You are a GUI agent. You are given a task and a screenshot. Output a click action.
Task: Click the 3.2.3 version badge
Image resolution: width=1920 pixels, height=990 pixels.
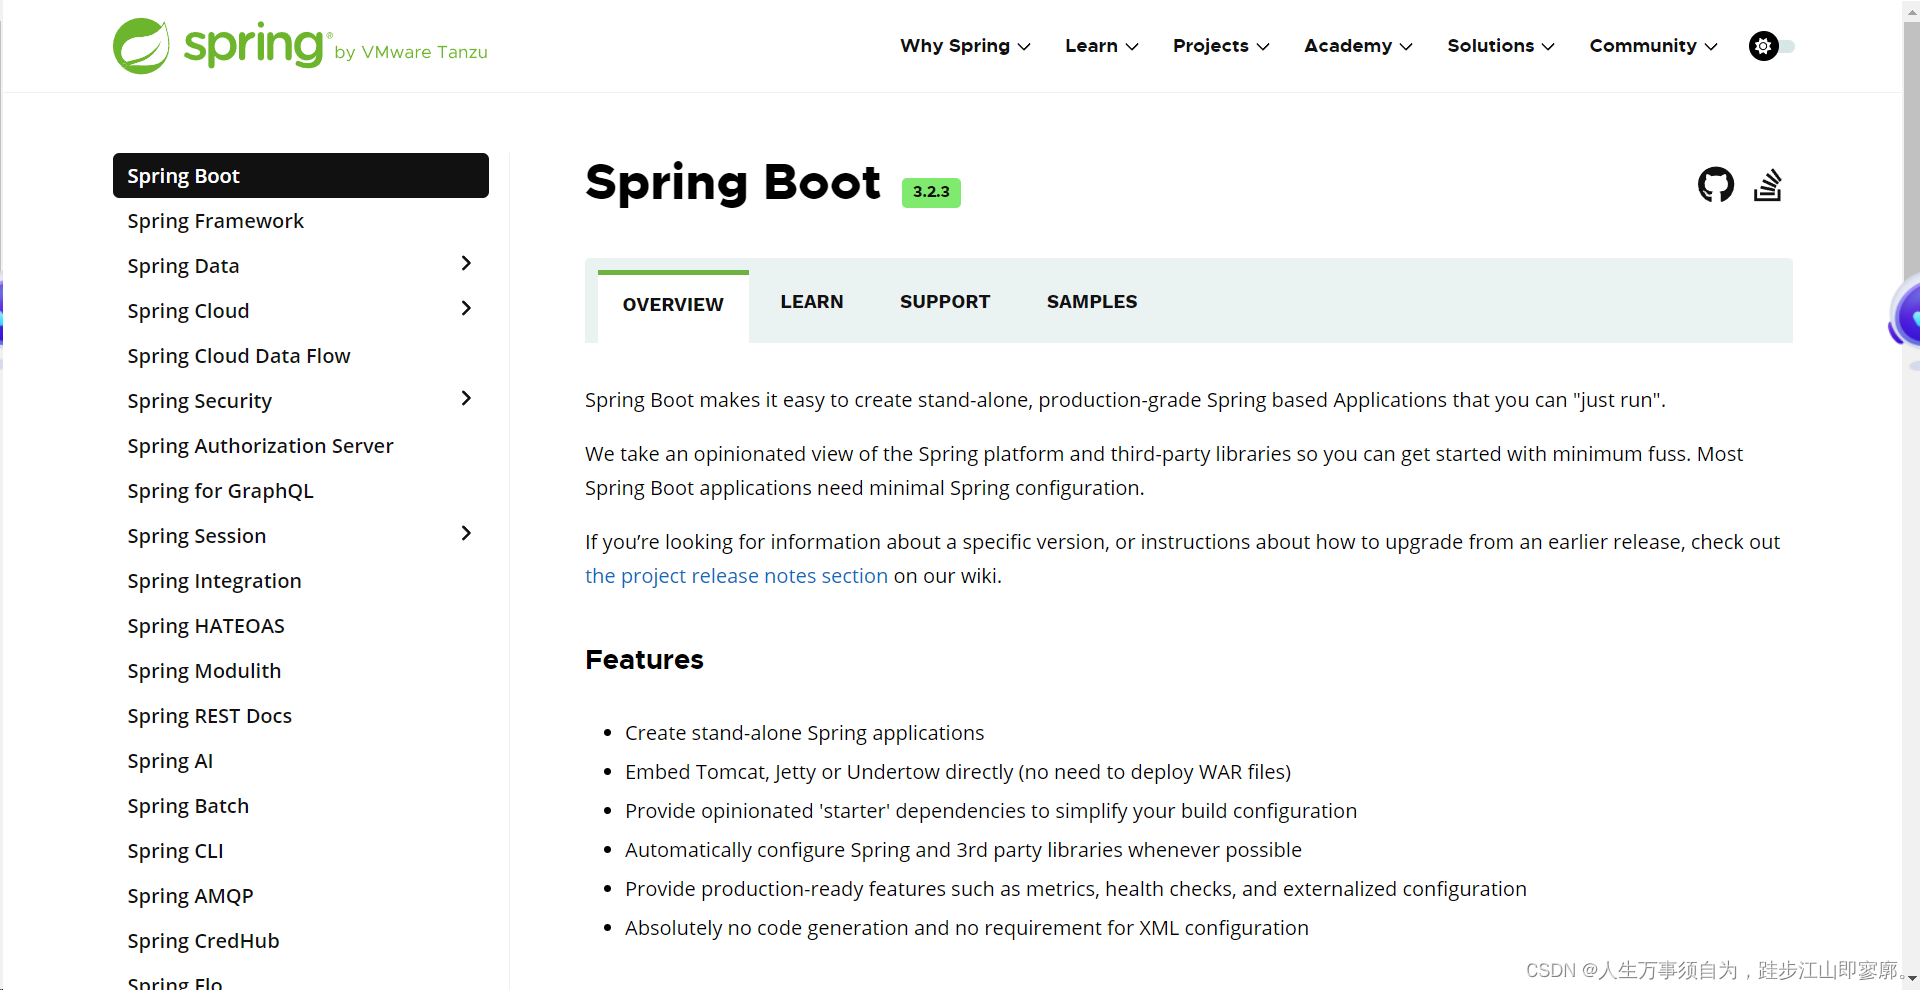(930, 192)
